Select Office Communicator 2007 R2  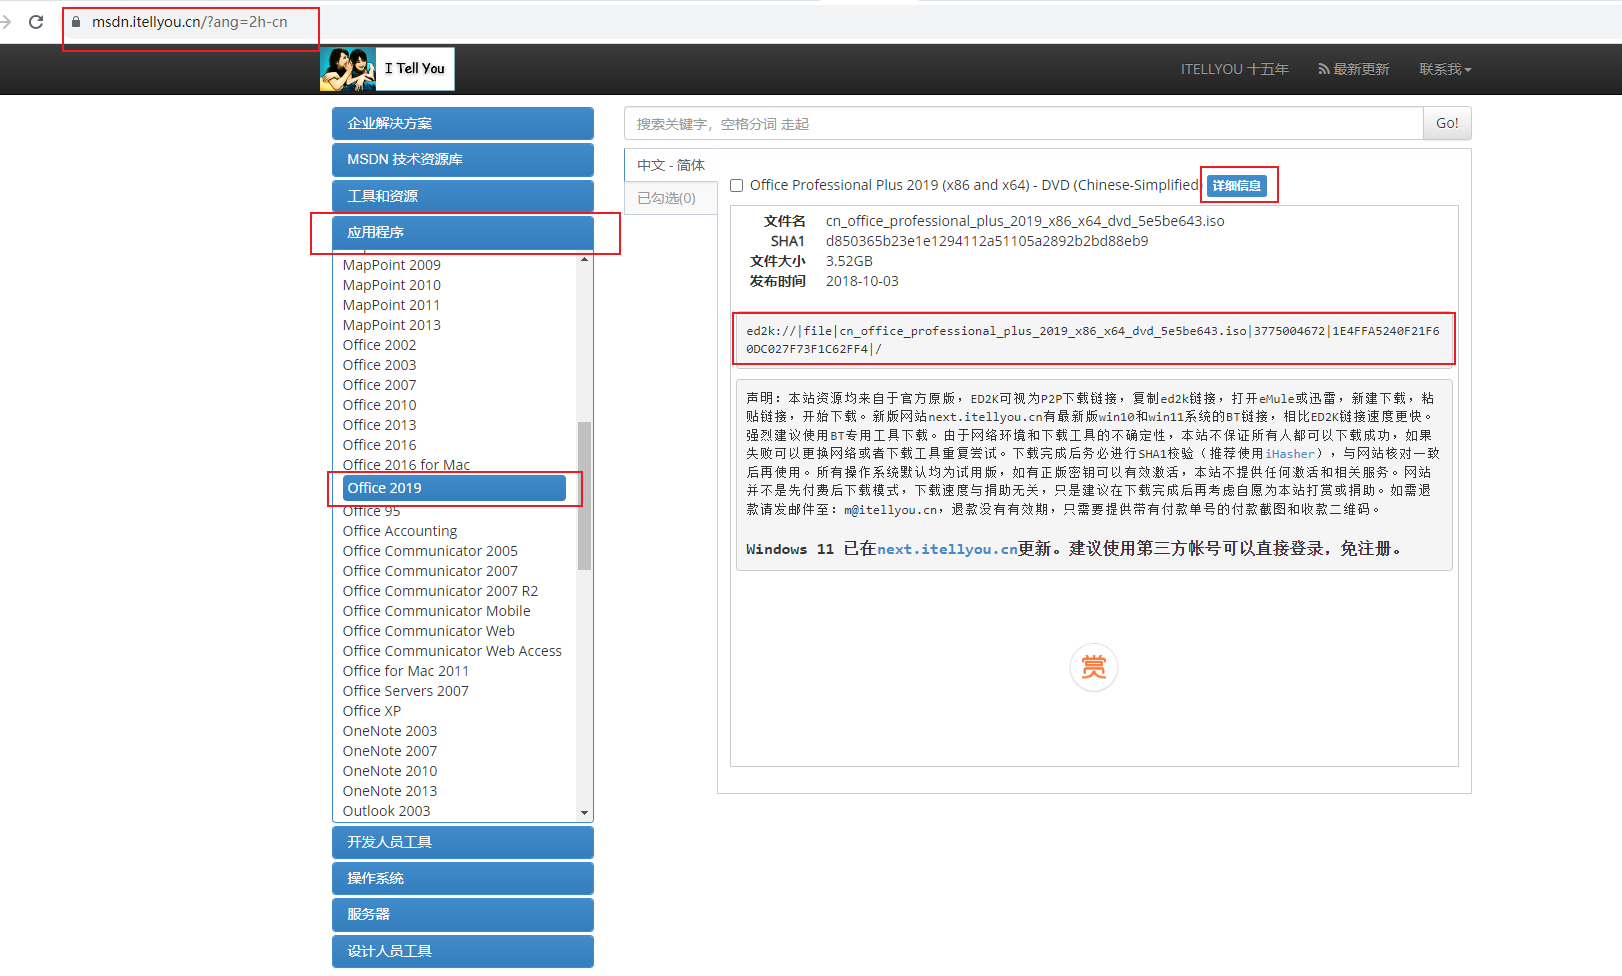point(440,591)
